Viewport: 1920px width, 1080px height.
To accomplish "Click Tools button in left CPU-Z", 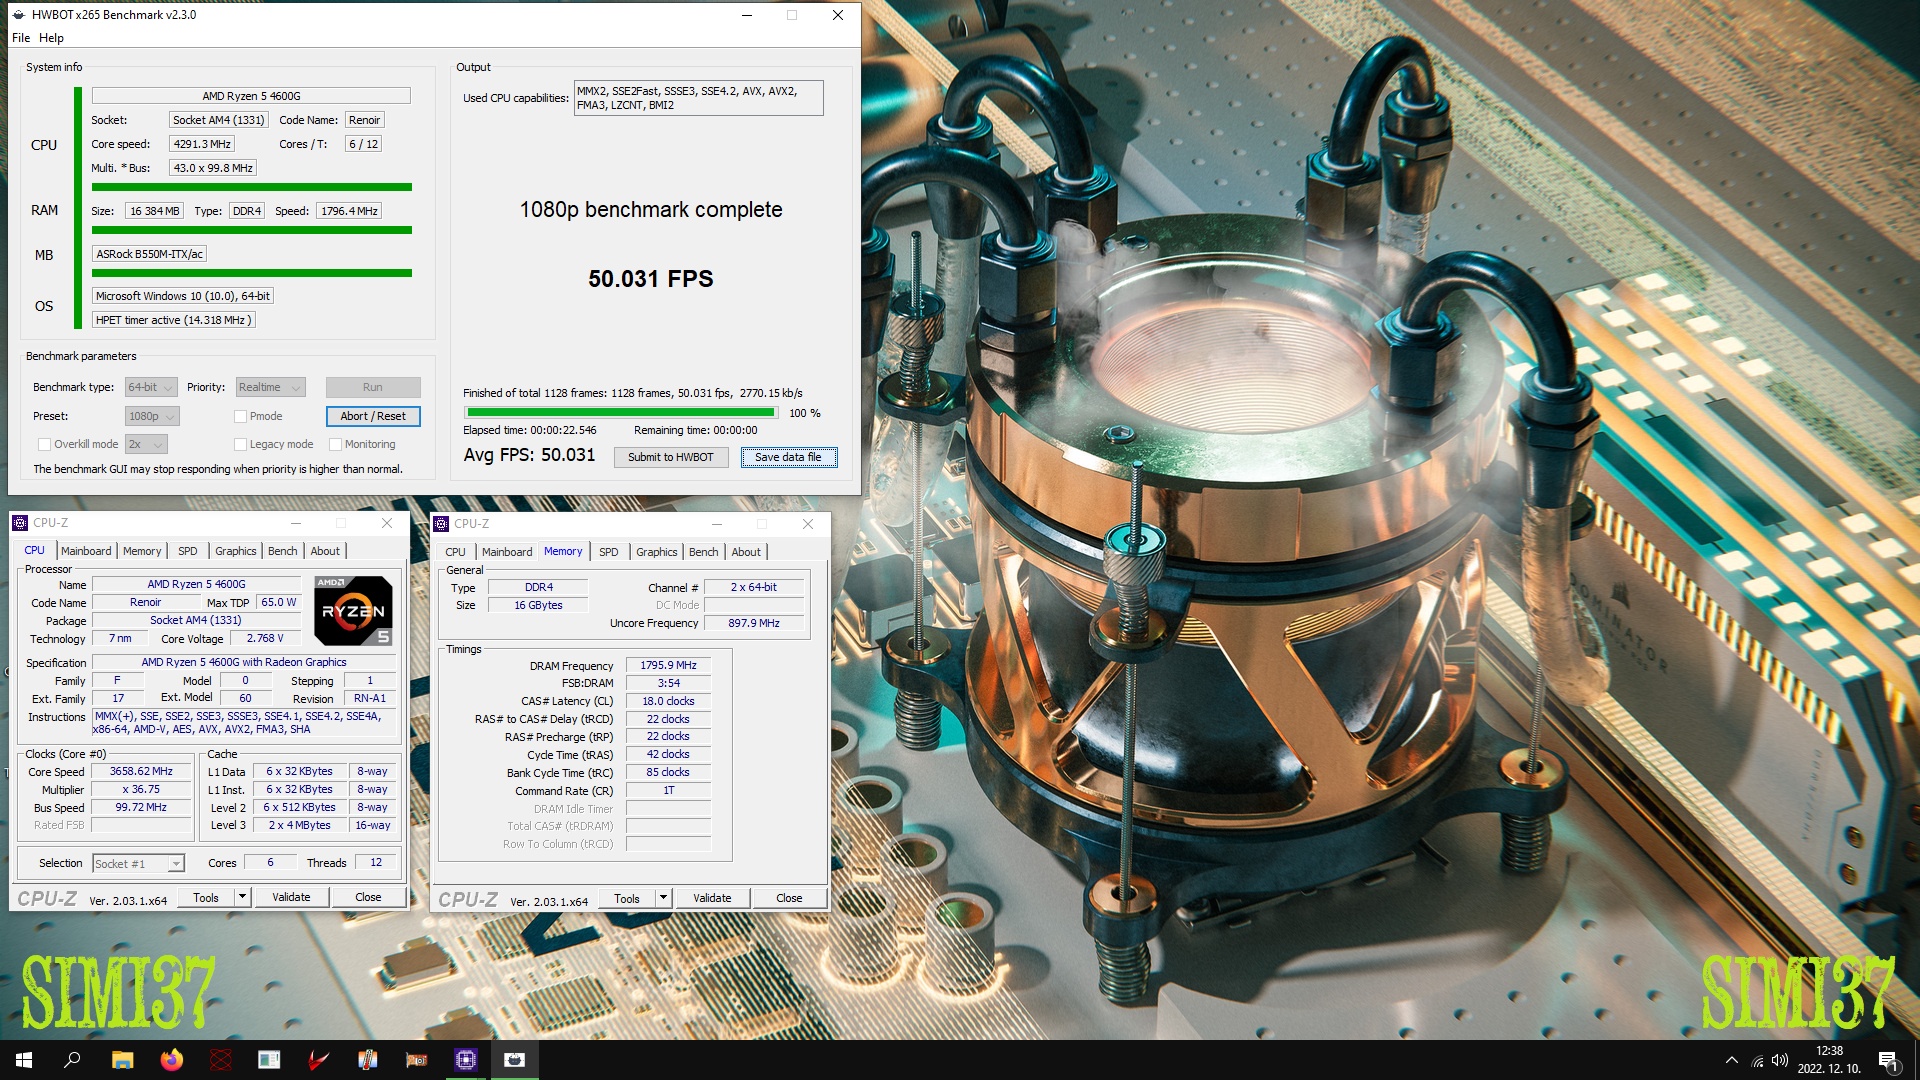I will tap(206, 897).
